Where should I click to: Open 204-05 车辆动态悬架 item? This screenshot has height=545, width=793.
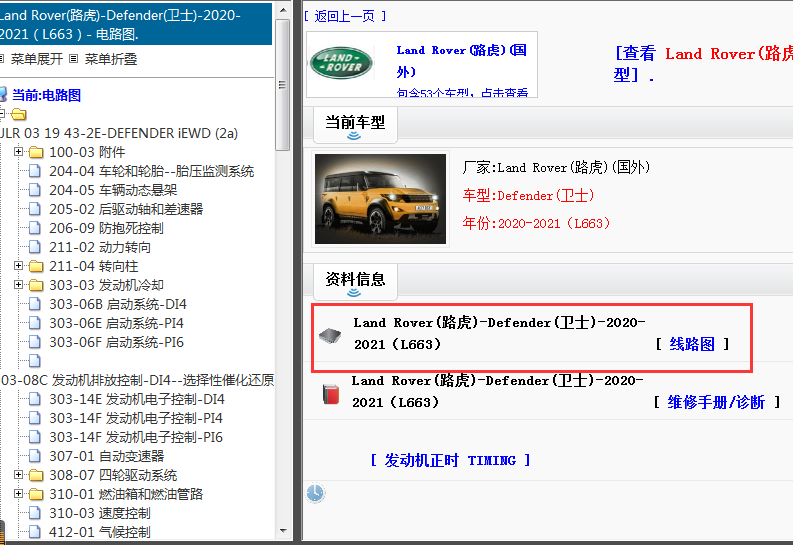click(113, 190)
